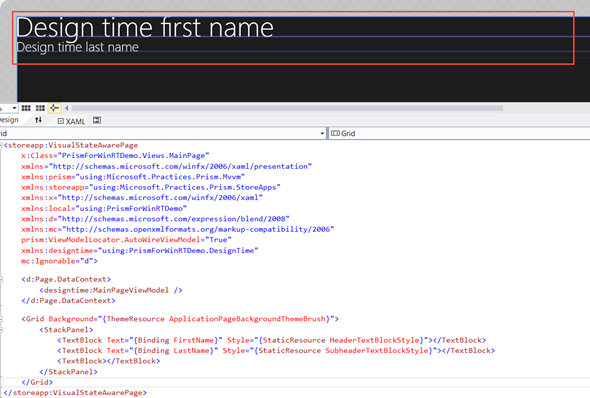This screenshot has width=590, height=398.
Task: Switch to the XAML tab
Action: [71, 121]
